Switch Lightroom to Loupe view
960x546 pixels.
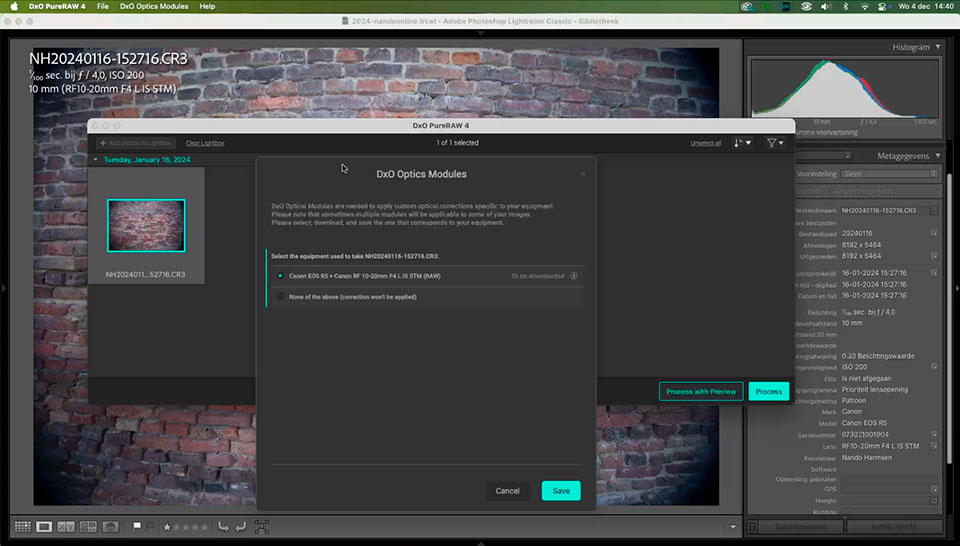tap(44, 526)
